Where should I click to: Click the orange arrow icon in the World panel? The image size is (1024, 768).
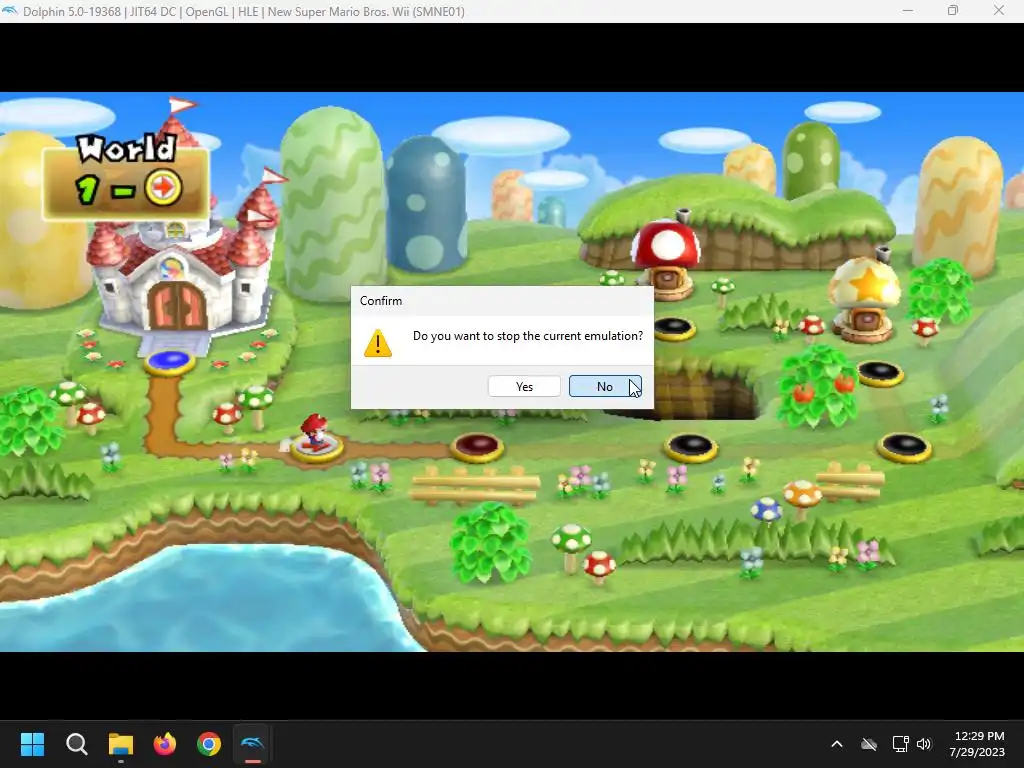pos(163,188)
